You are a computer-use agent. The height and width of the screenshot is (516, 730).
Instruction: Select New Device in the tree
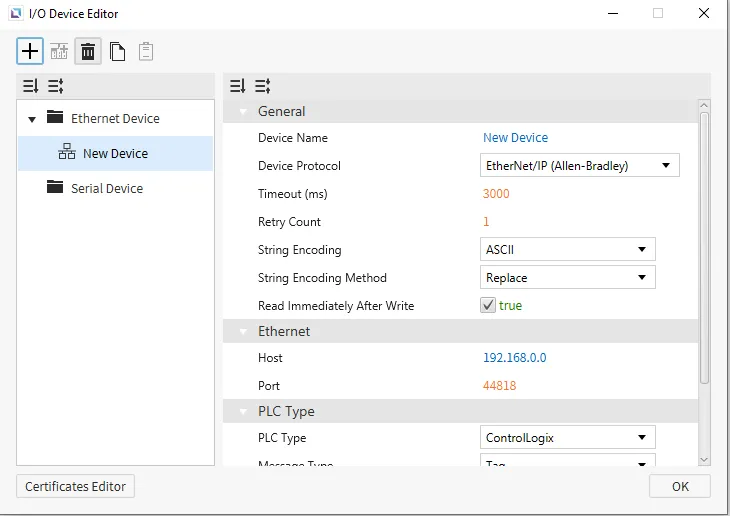[115, 154]
